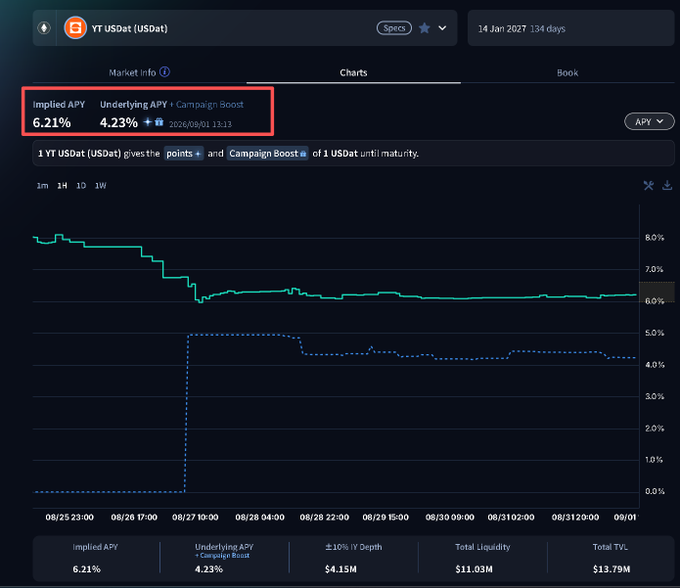The width and height of the screenshot is (680, 588).
Task: Expand the market selector chevron
Action: coord(442,28)
